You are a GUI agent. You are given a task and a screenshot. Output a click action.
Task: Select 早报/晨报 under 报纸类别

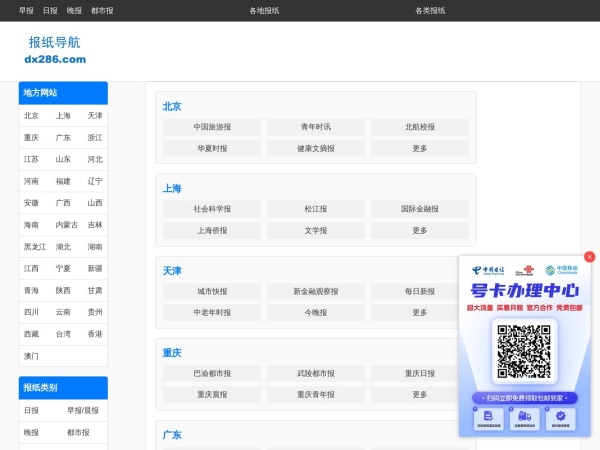tap(83, 411)
